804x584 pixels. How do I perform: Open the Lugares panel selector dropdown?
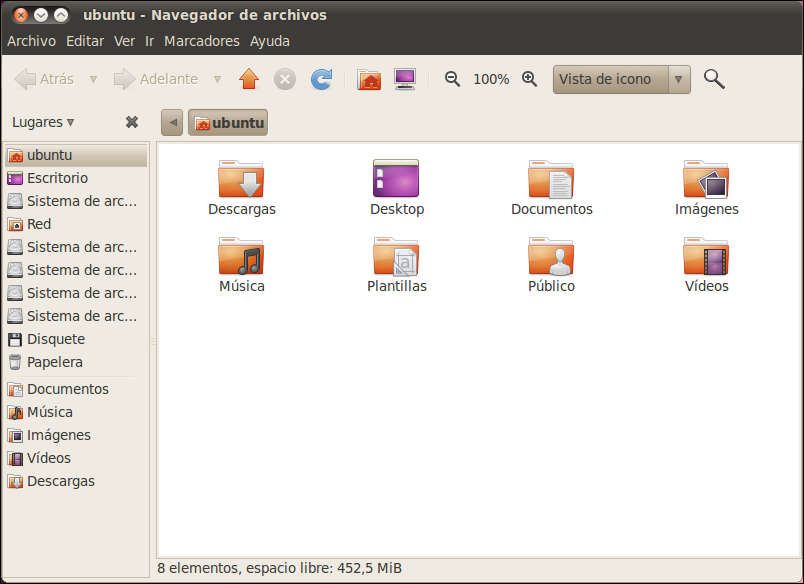click(x=43, y=122)
